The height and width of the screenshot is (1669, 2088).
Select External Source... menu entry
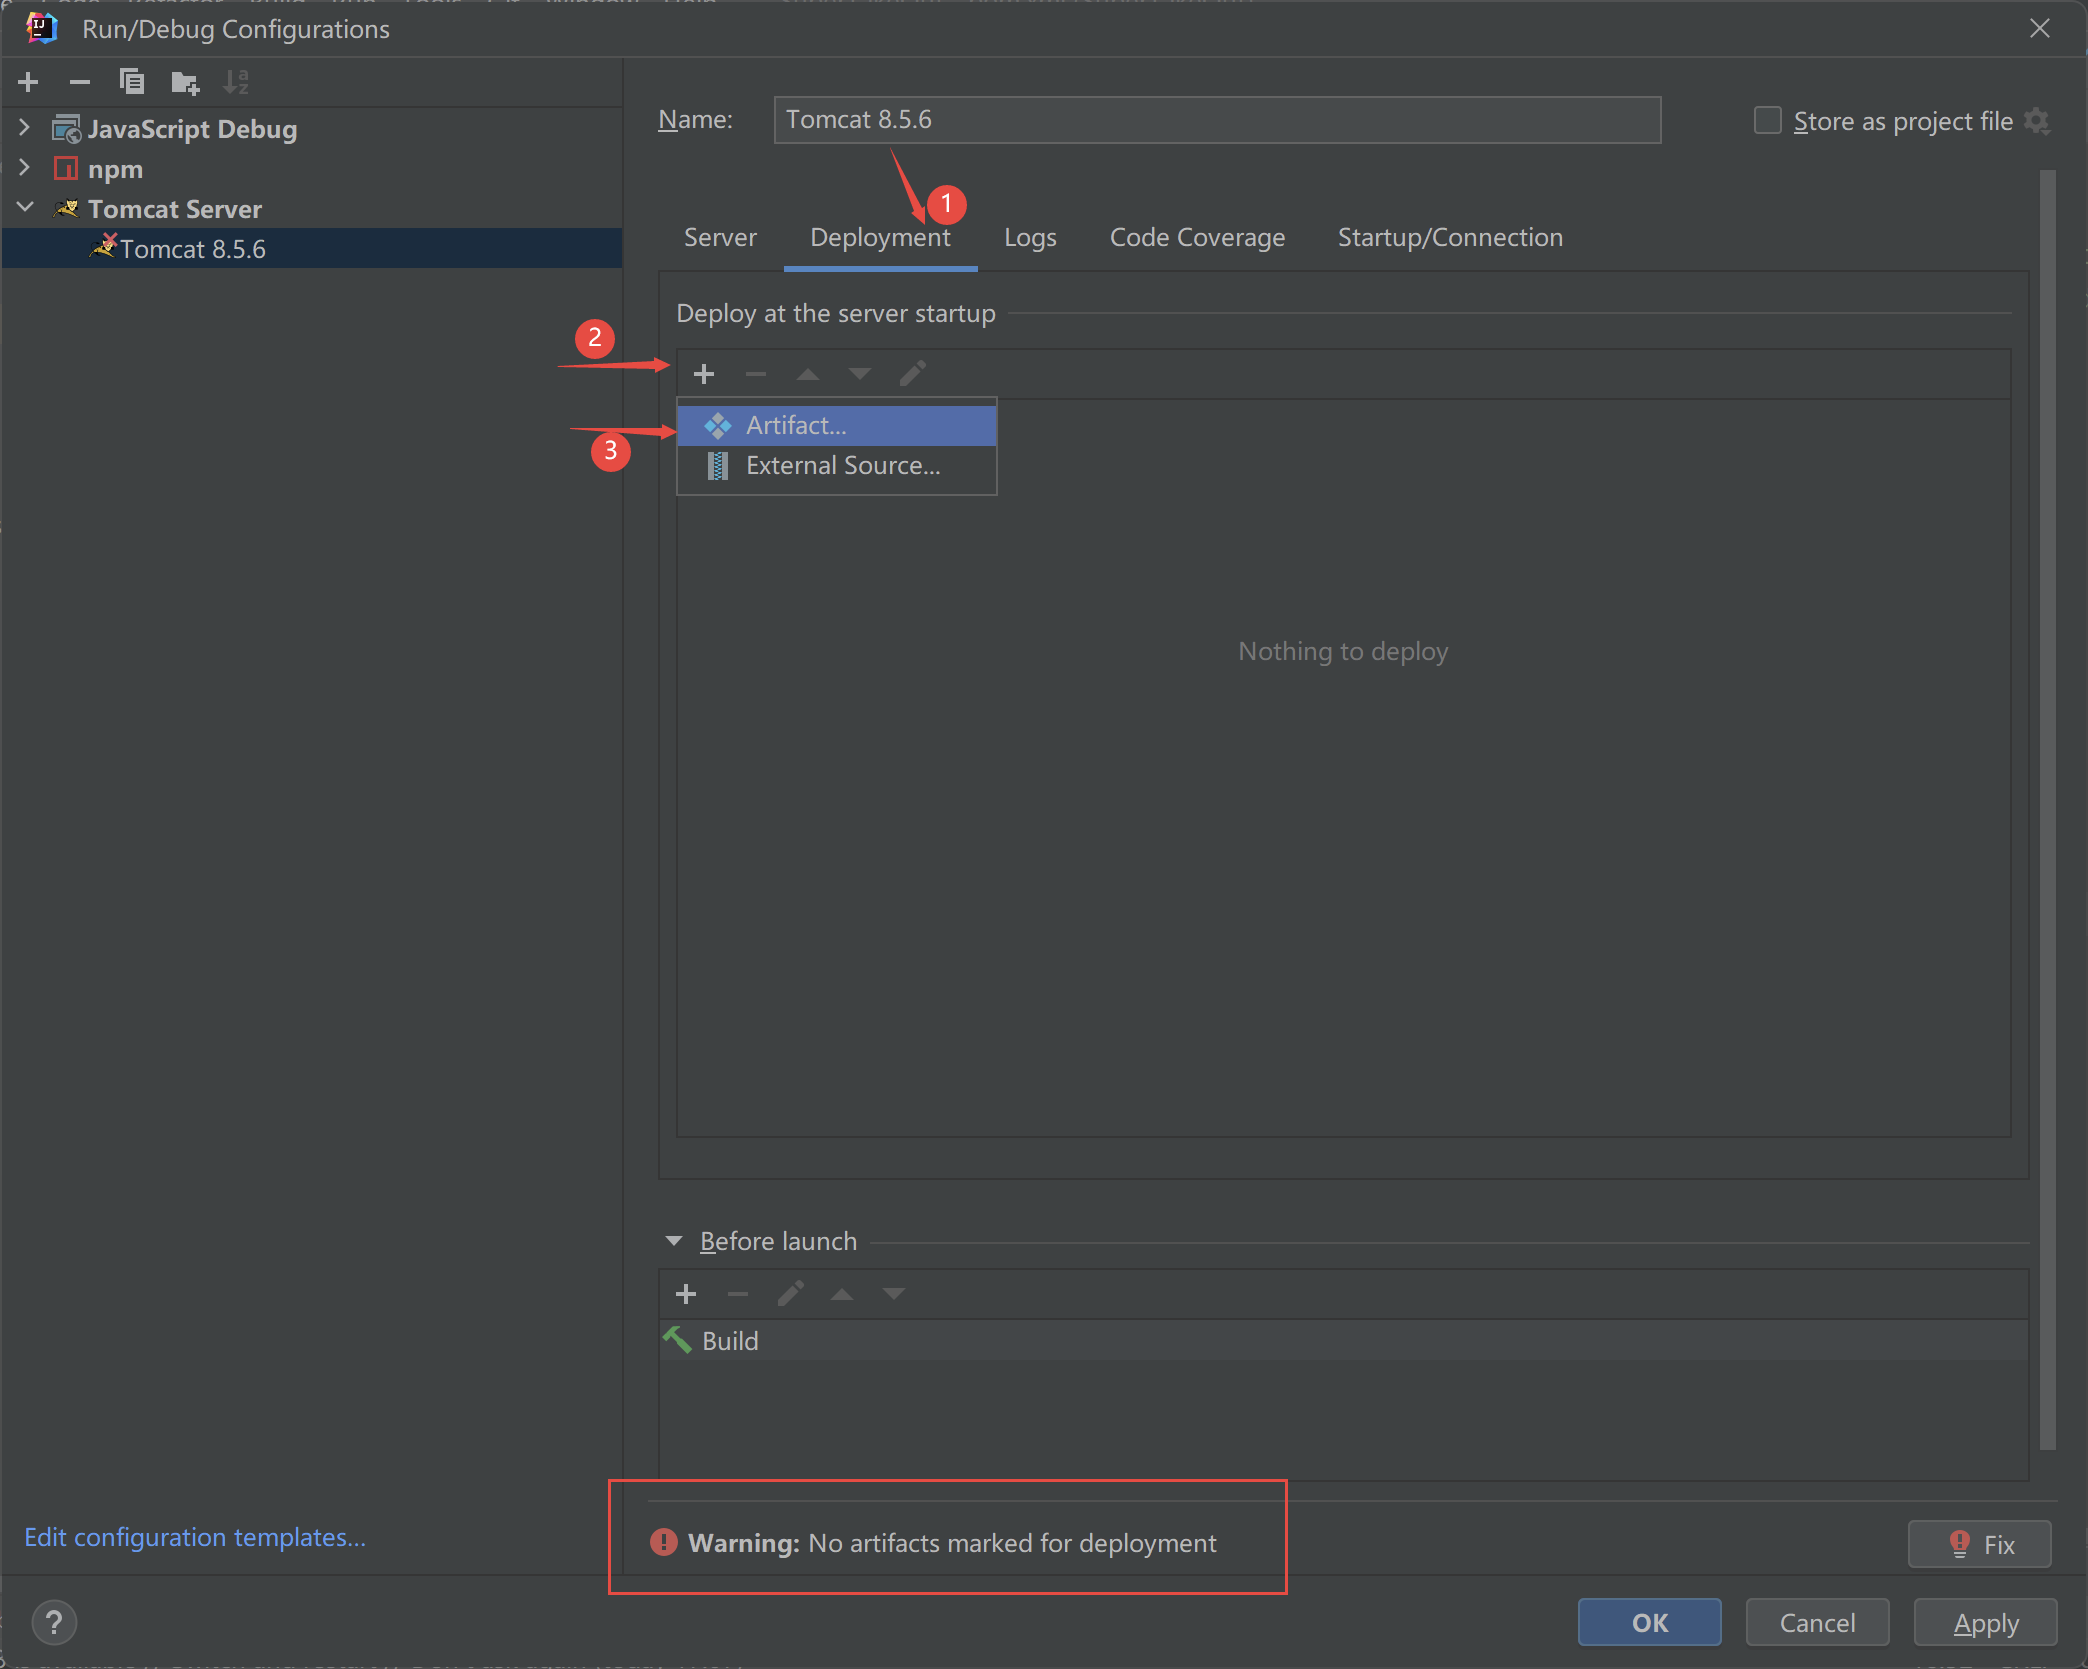tap(842, 466)
